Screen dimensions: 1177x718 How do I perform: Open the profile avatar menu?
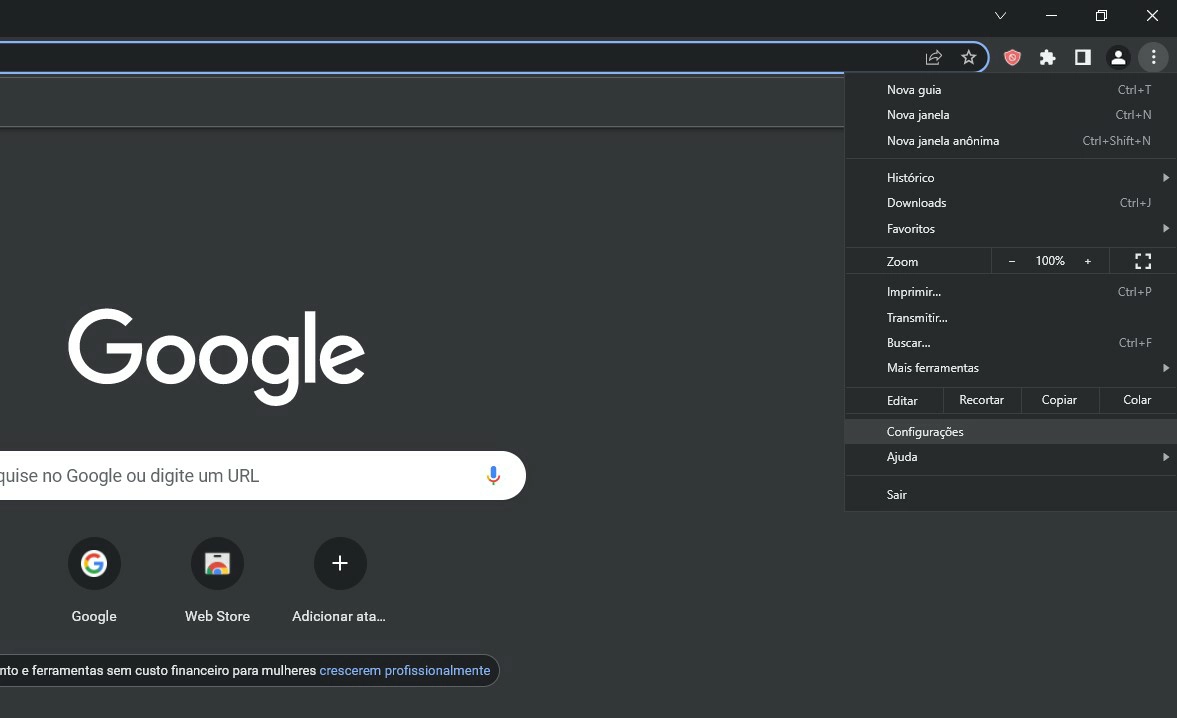(x=1118, y=57)
